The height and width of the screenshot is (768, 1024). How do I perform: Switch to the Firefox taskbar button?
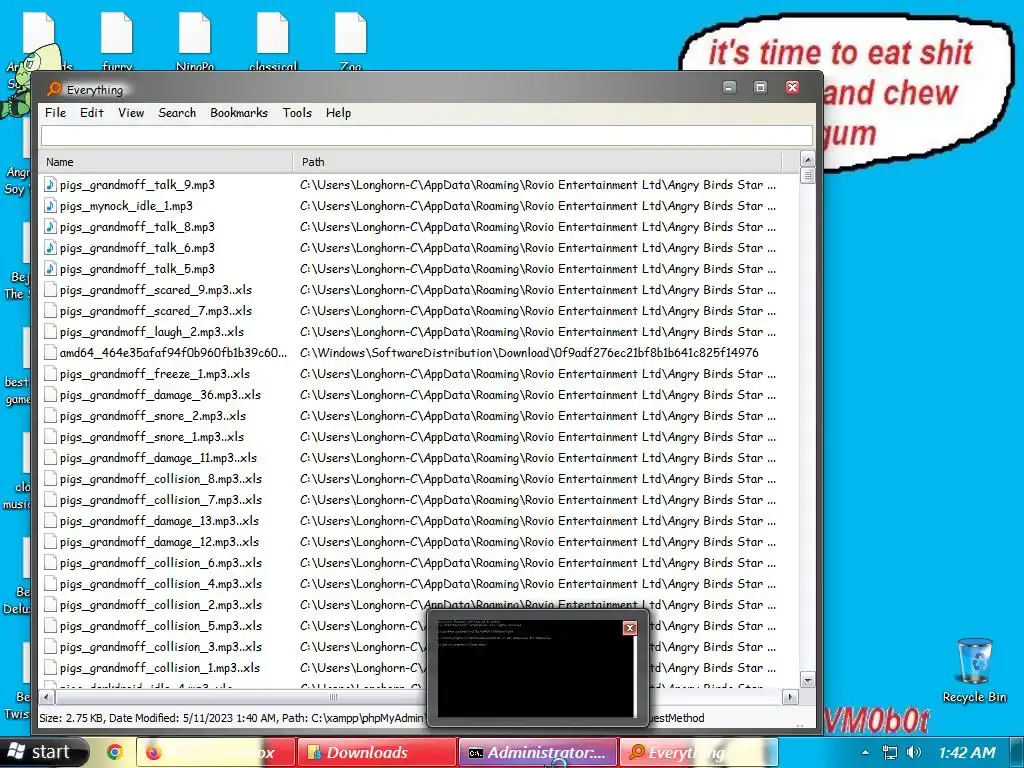click(214, 752)
